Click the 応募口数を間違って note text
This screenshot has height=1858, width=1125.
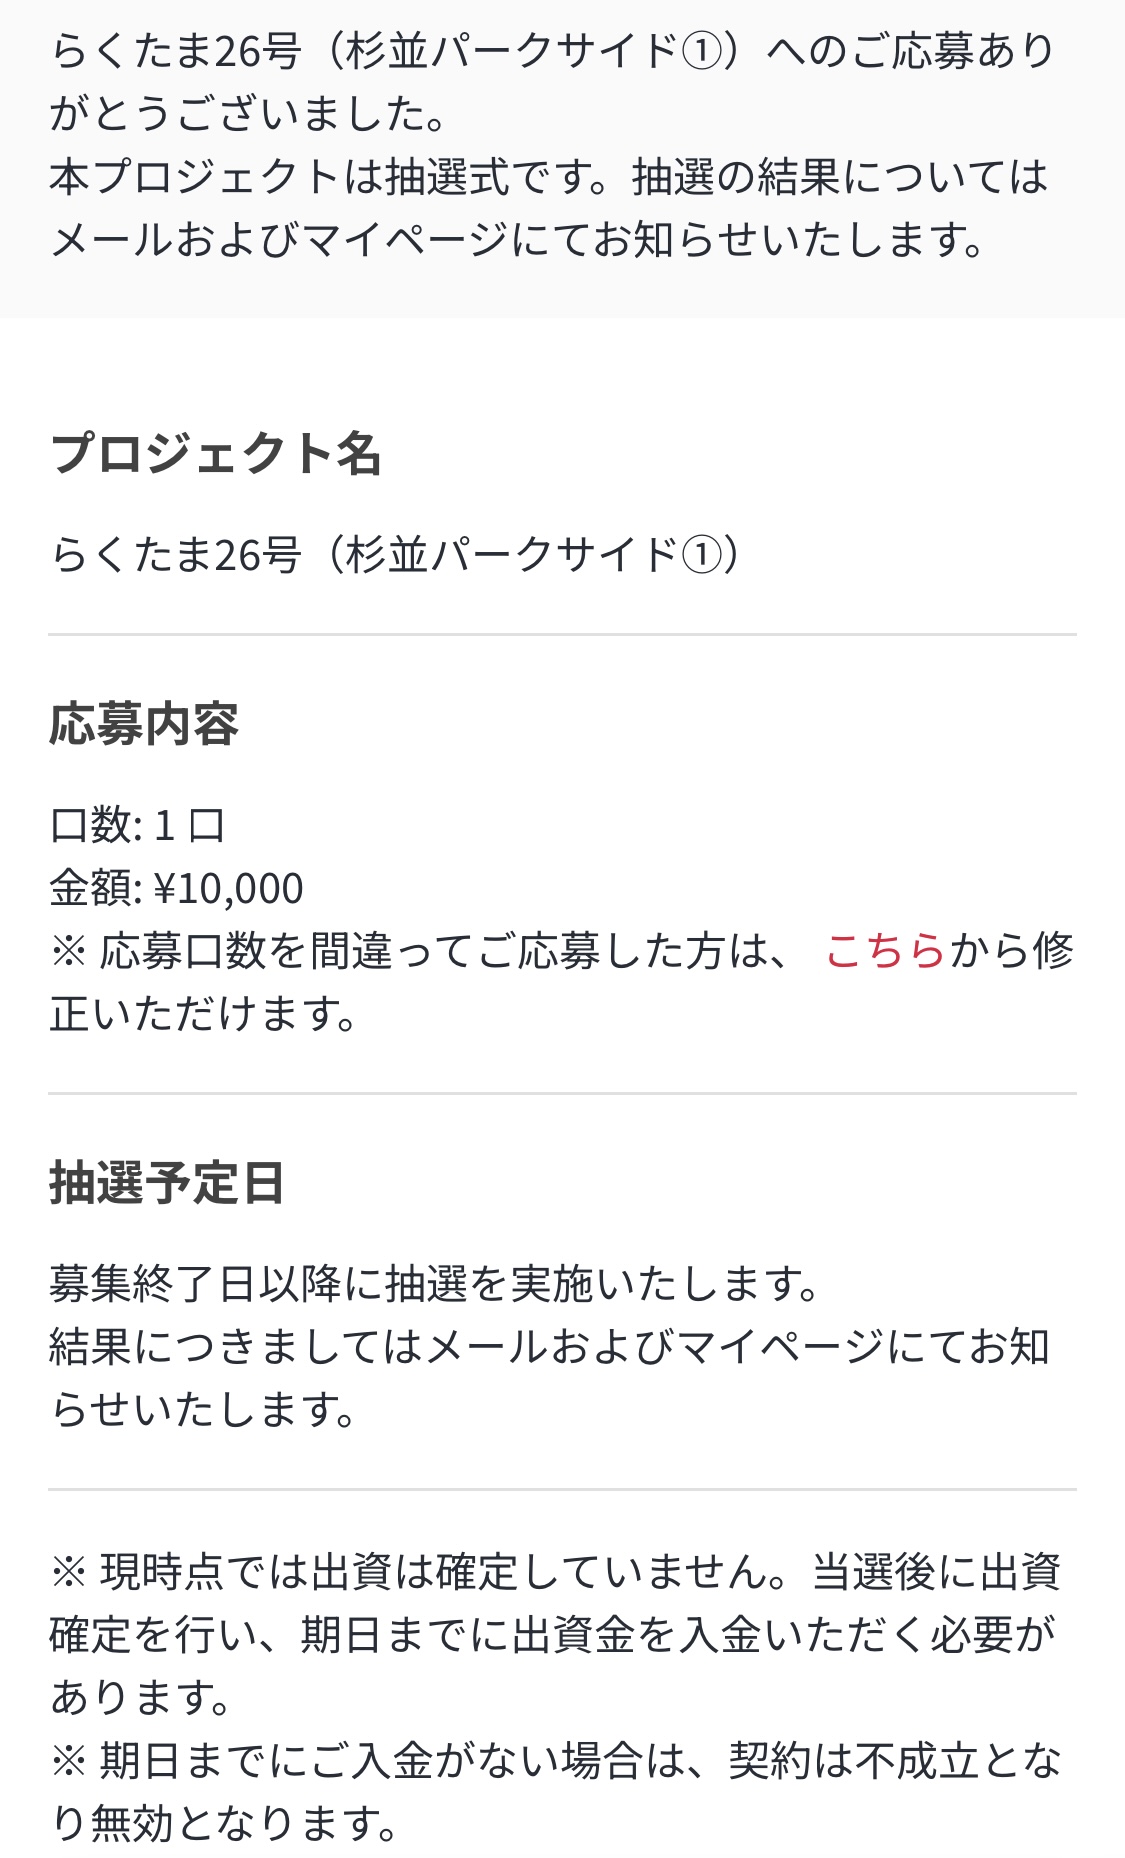430,951
